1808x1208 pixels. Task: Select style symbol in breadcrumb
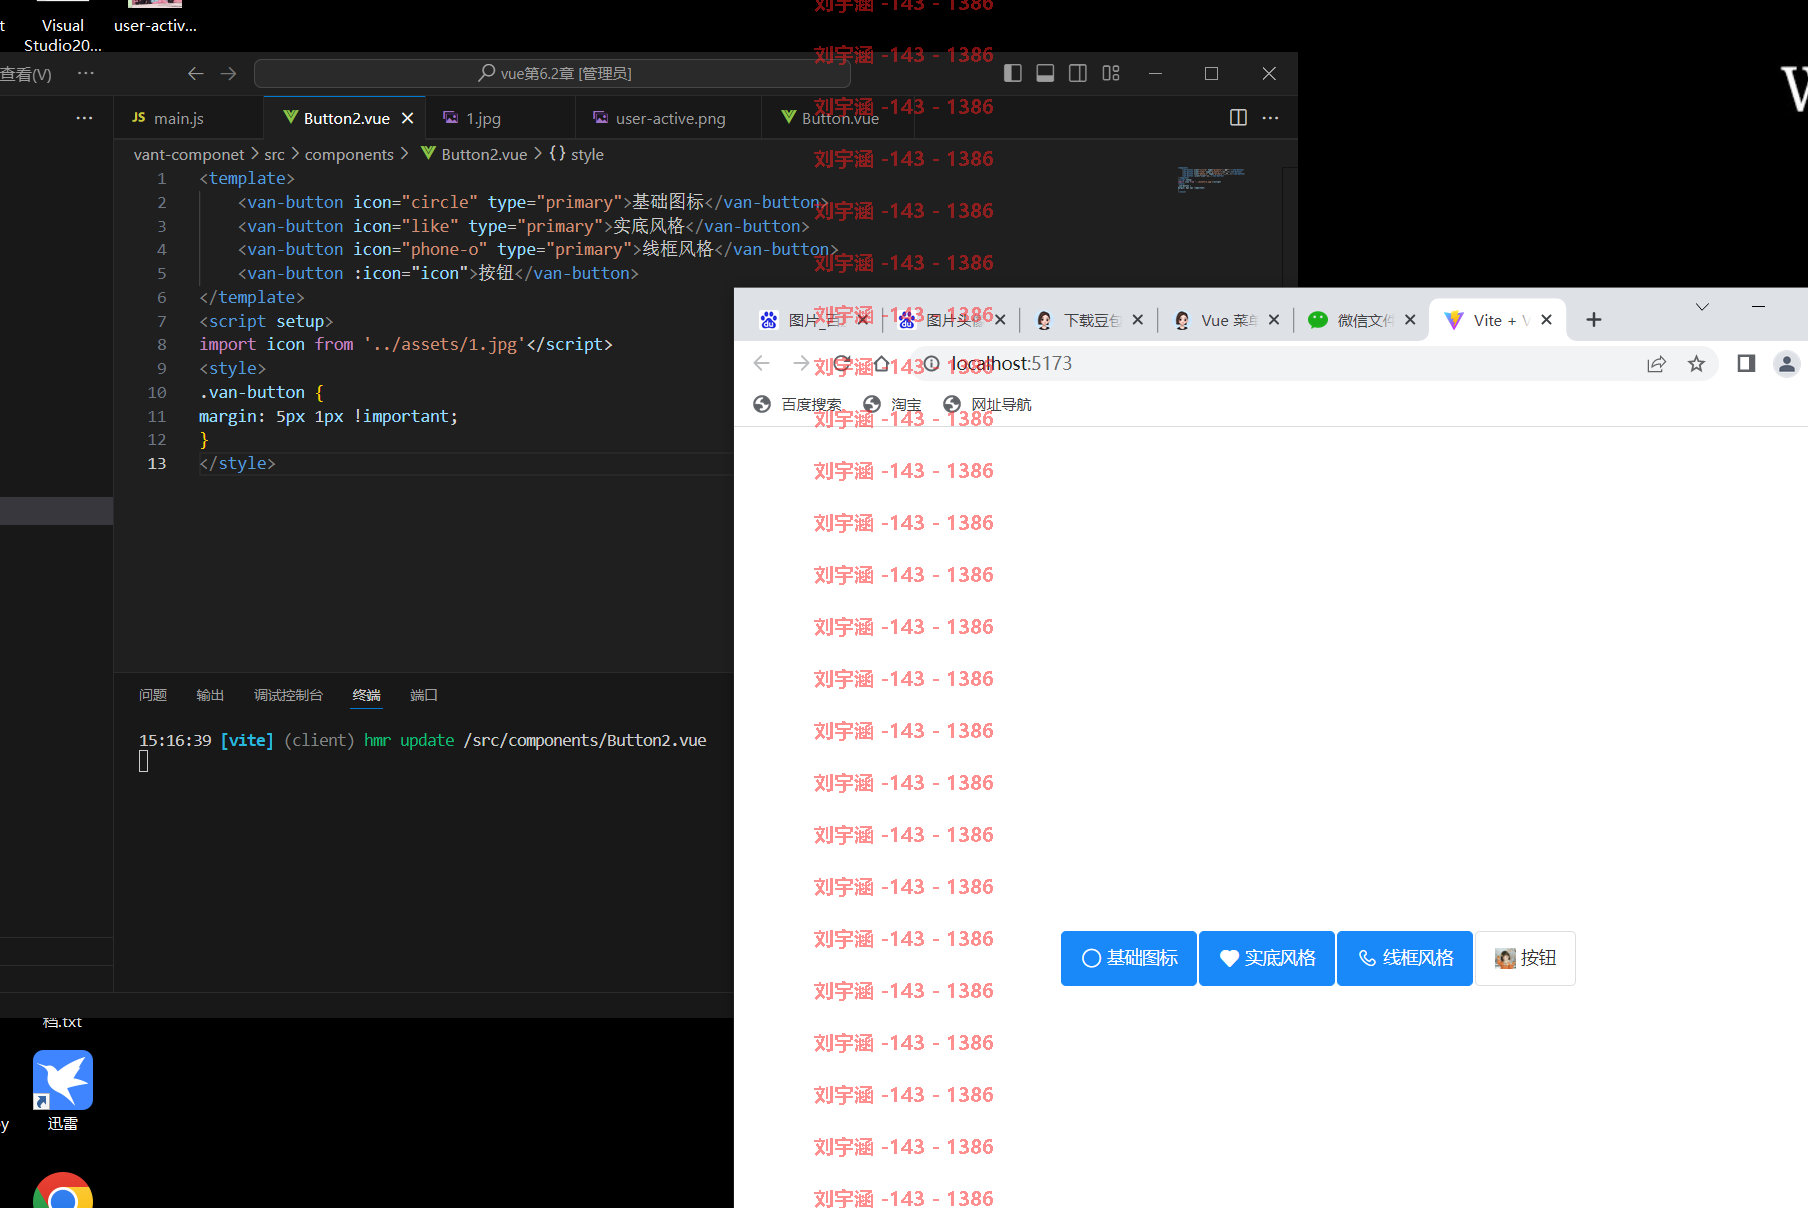click(x=577, y=154)
